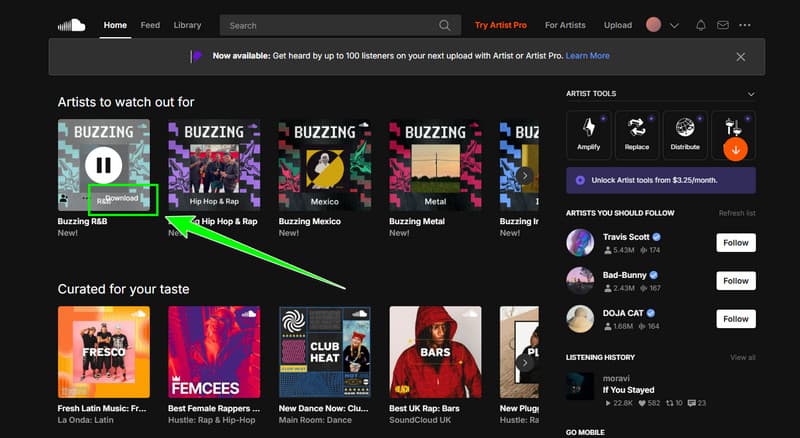The width and height of the screenshot is (800, 438).
Task: Click View all listening history
Action: pyautogui.click(x=742, y=357)
